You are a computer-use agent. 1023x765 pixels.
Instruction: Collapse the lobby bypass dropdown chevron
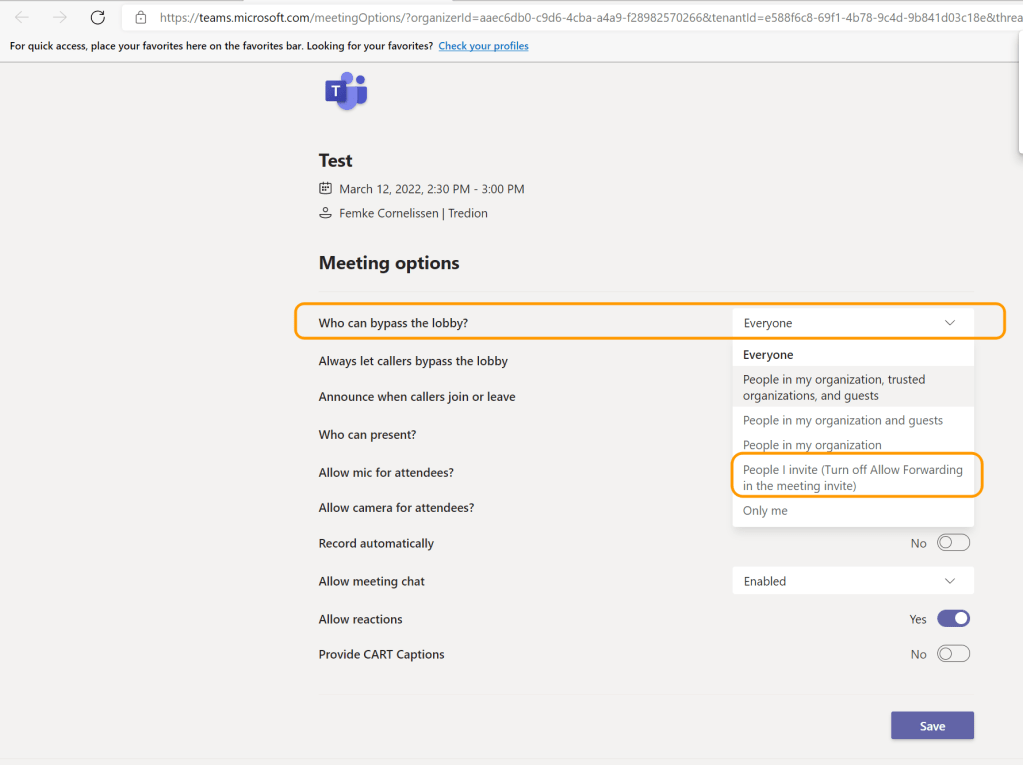(x=950, y=323)
